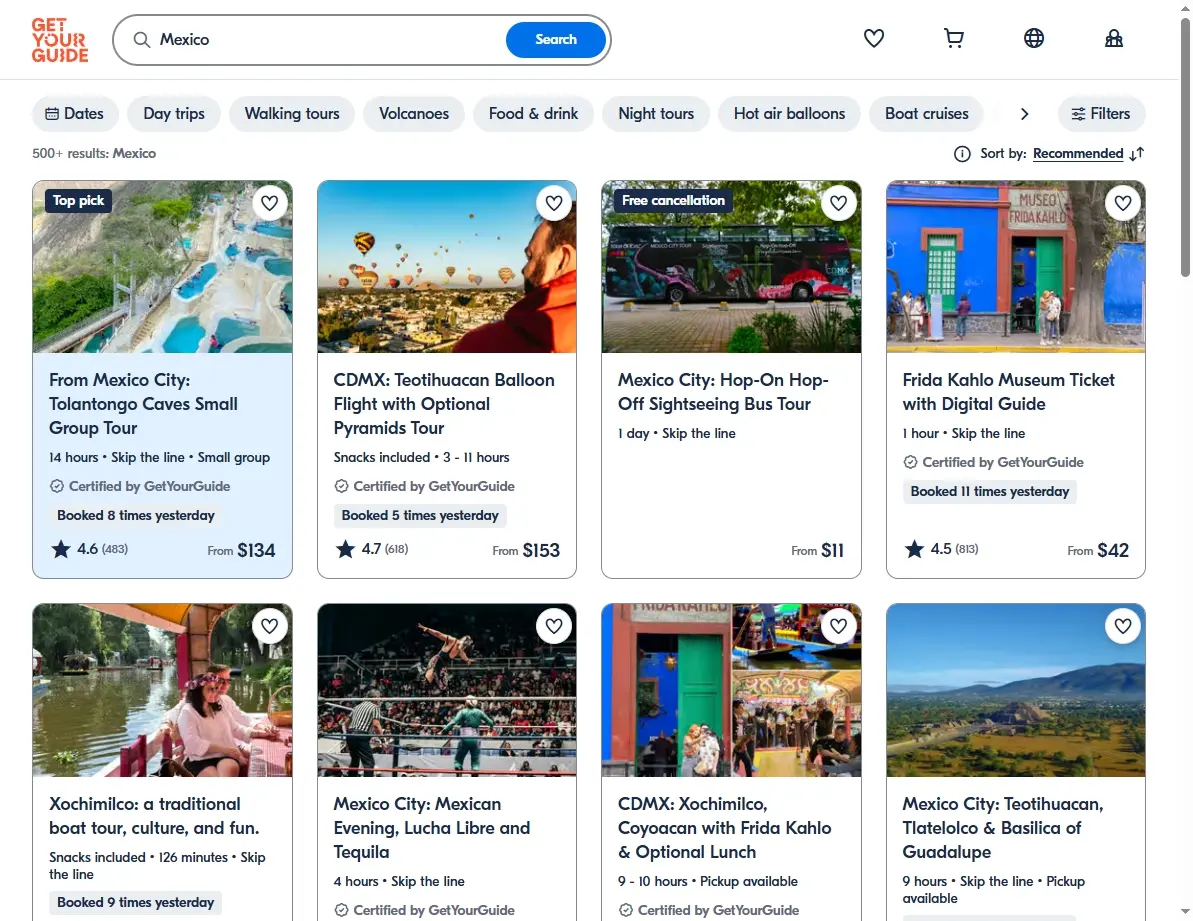Select the Food & drink chip
The image size is (1193, 921).
pyautogui.click(x=533, y=114)
